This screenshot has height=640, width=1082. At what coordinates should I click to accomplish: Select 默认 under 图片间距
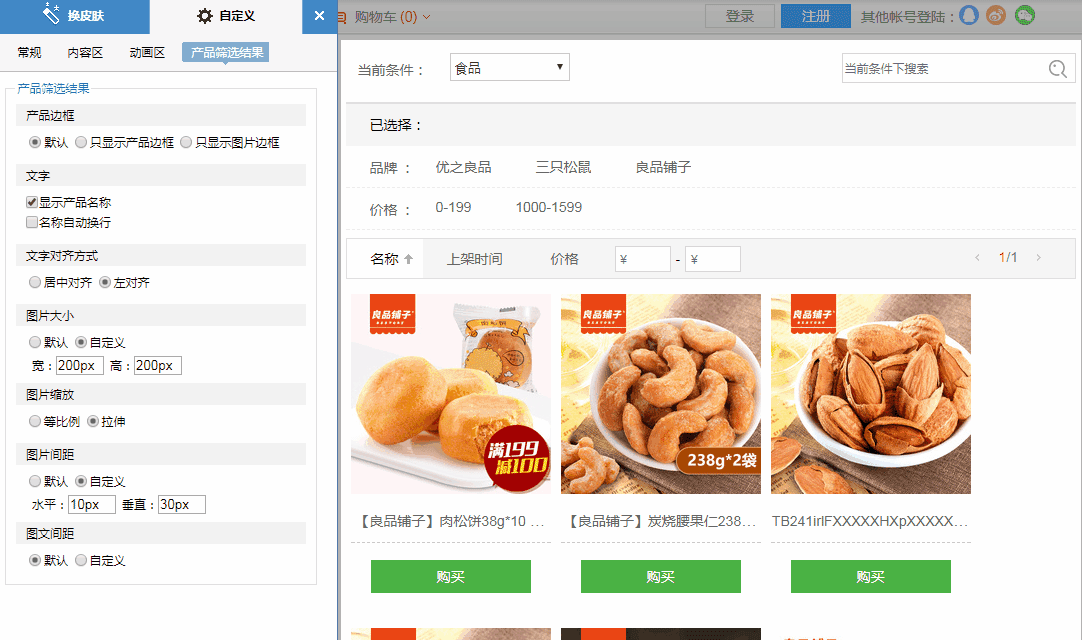(x=35, y=481)
